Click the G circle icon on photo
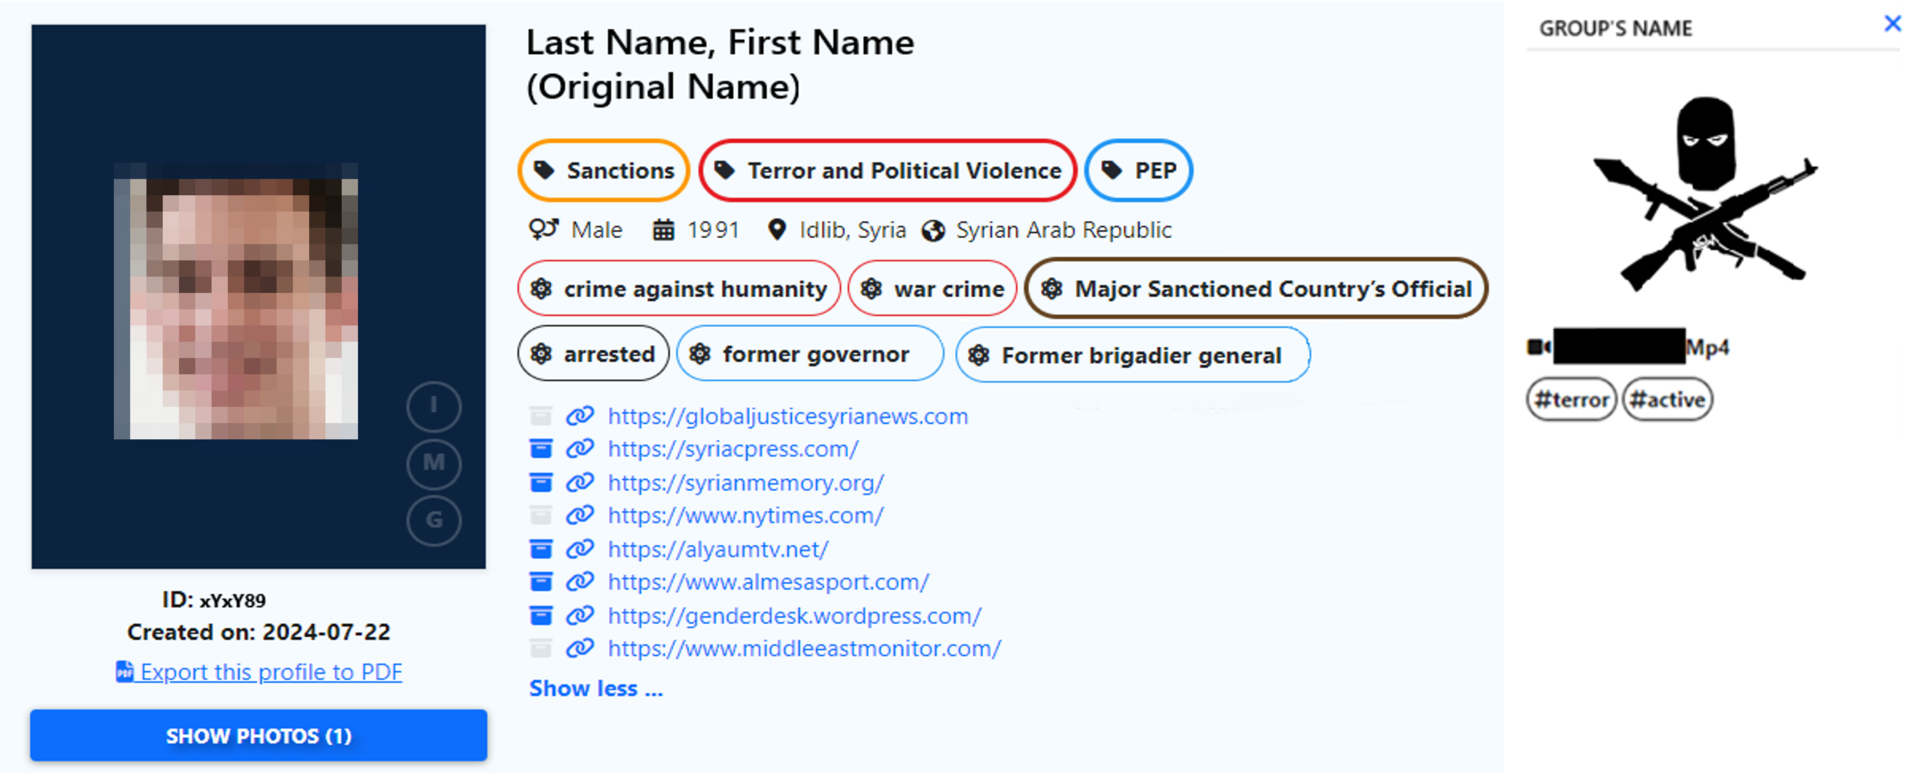This screenshot has height=773, width=1919. (x=434, y=520)
